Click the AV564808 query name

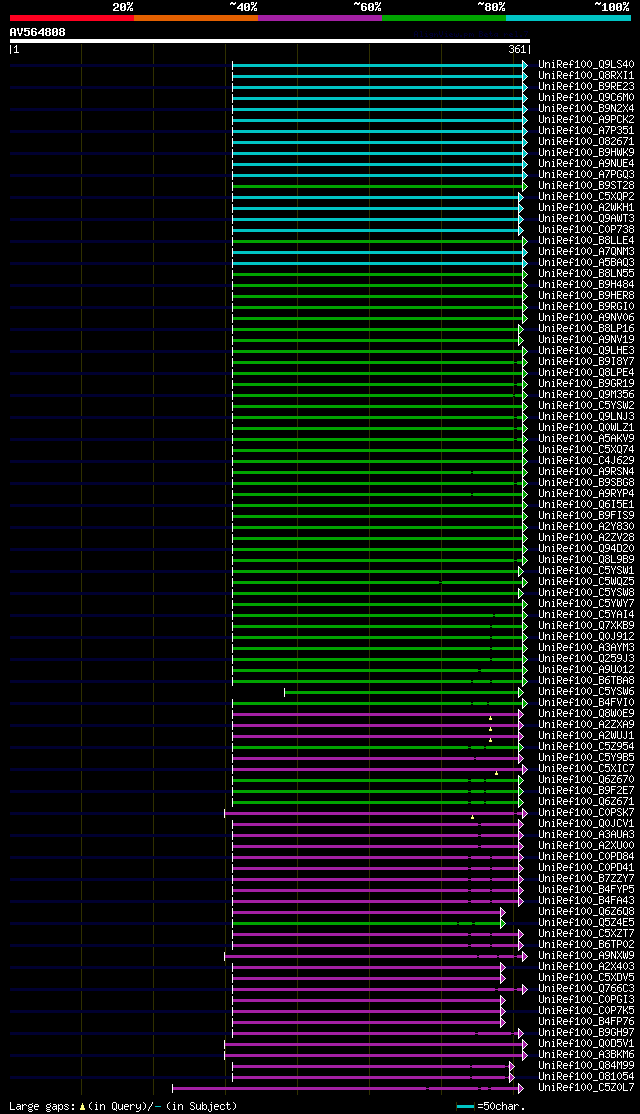[38, 32]
